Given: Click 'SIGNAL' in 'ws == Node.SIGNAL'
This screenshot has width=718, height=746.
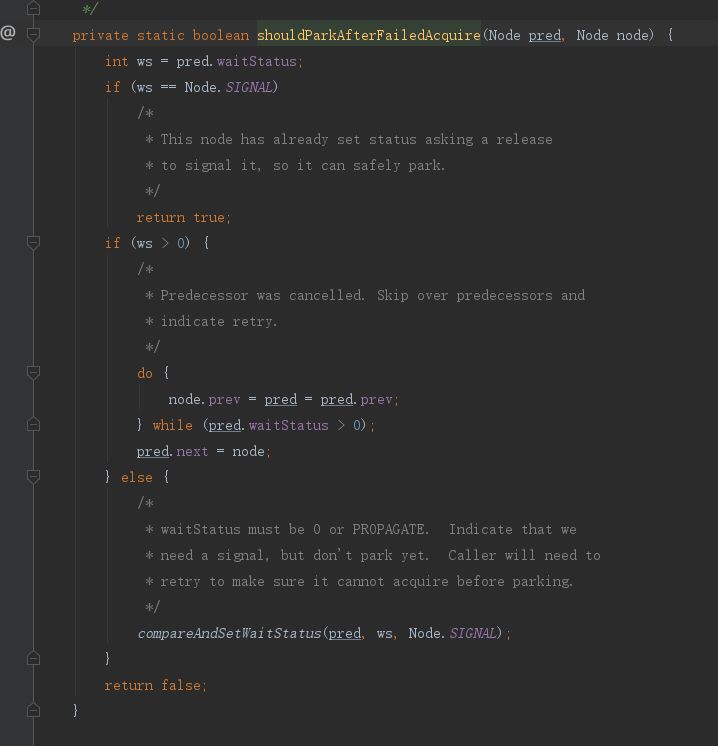Looking at the screenshot, I should pyautogui.click(x=248, y=87).
